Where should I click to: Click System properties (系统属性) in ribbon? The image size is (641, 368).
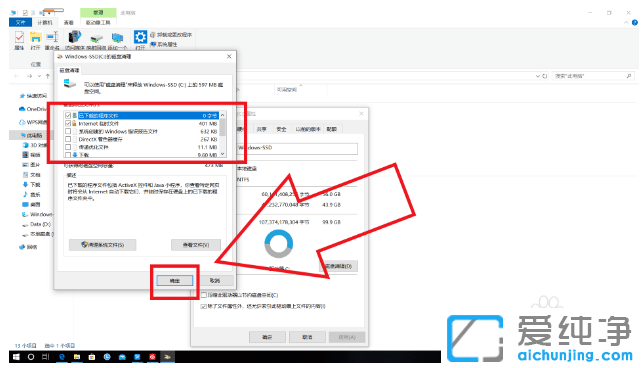[x=164, y=44]
